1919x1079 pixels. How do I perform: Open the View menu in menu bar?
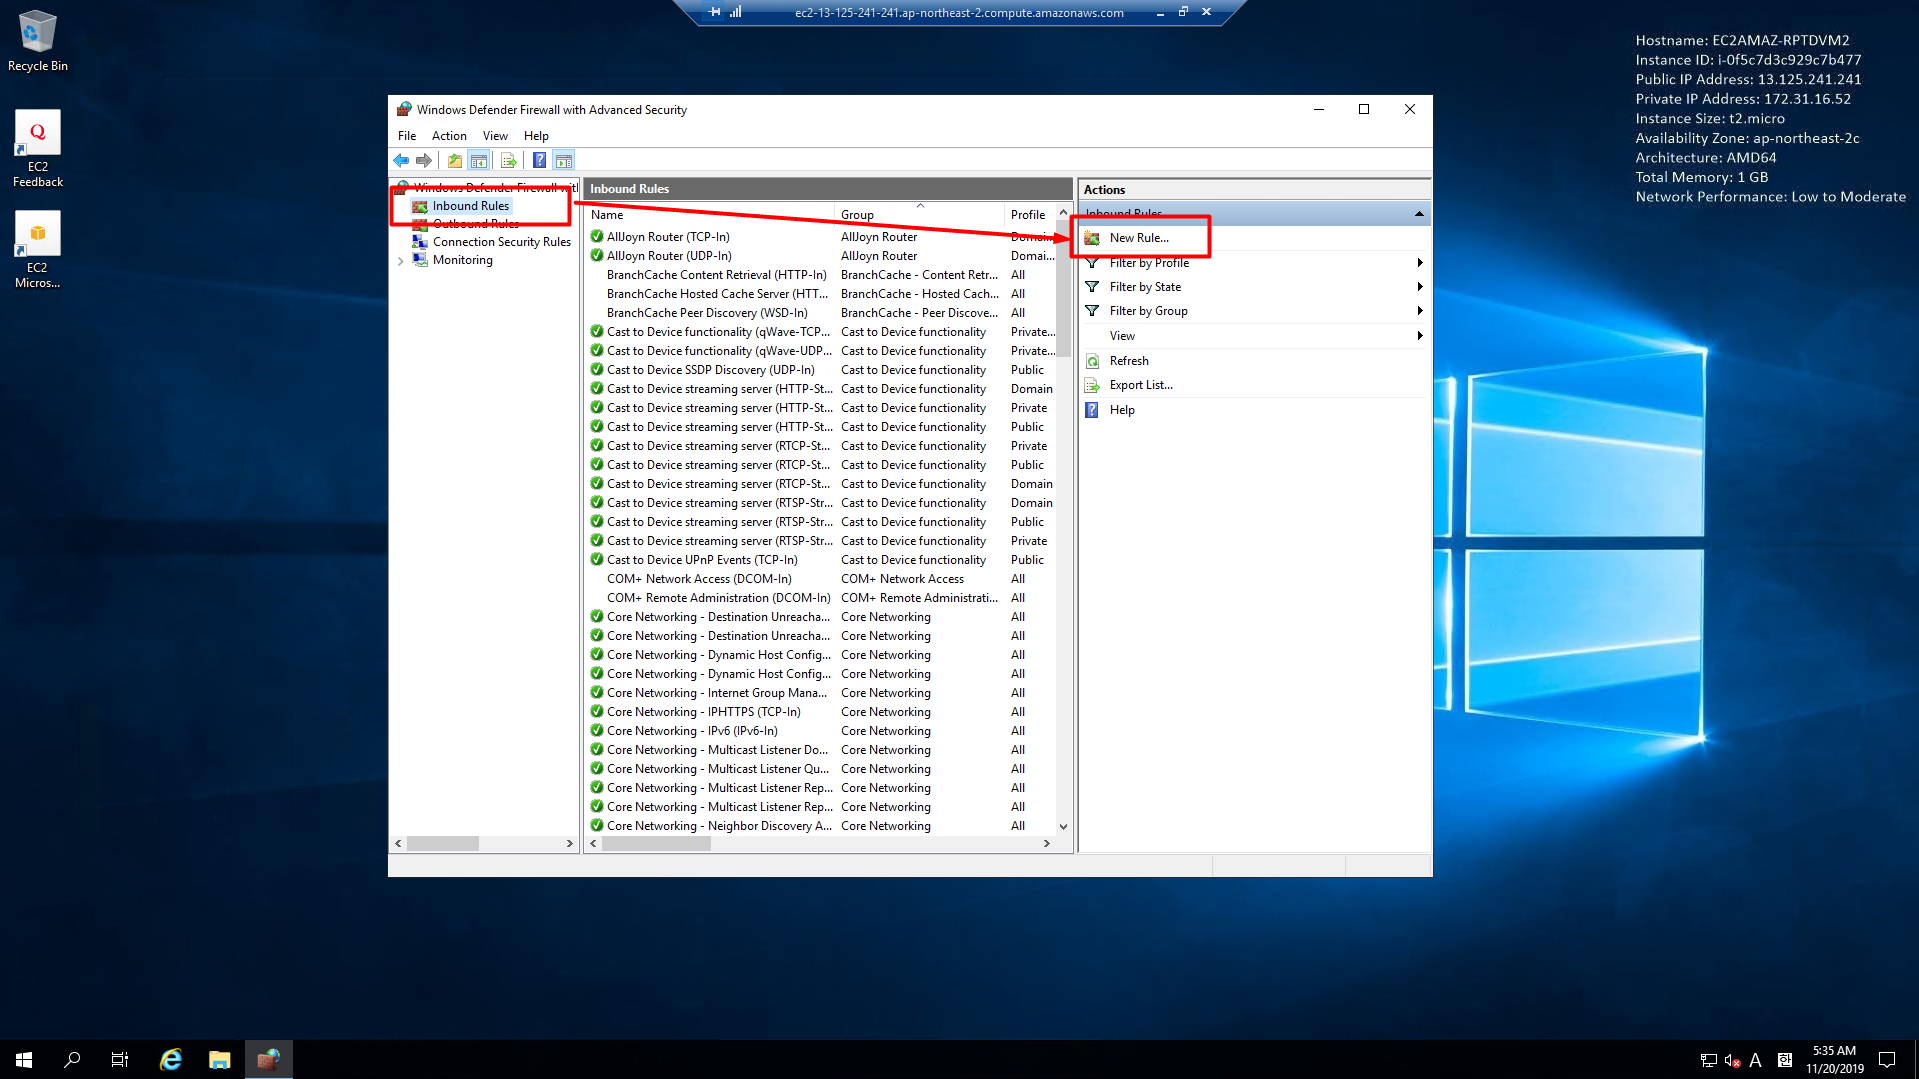coord(495,136)
